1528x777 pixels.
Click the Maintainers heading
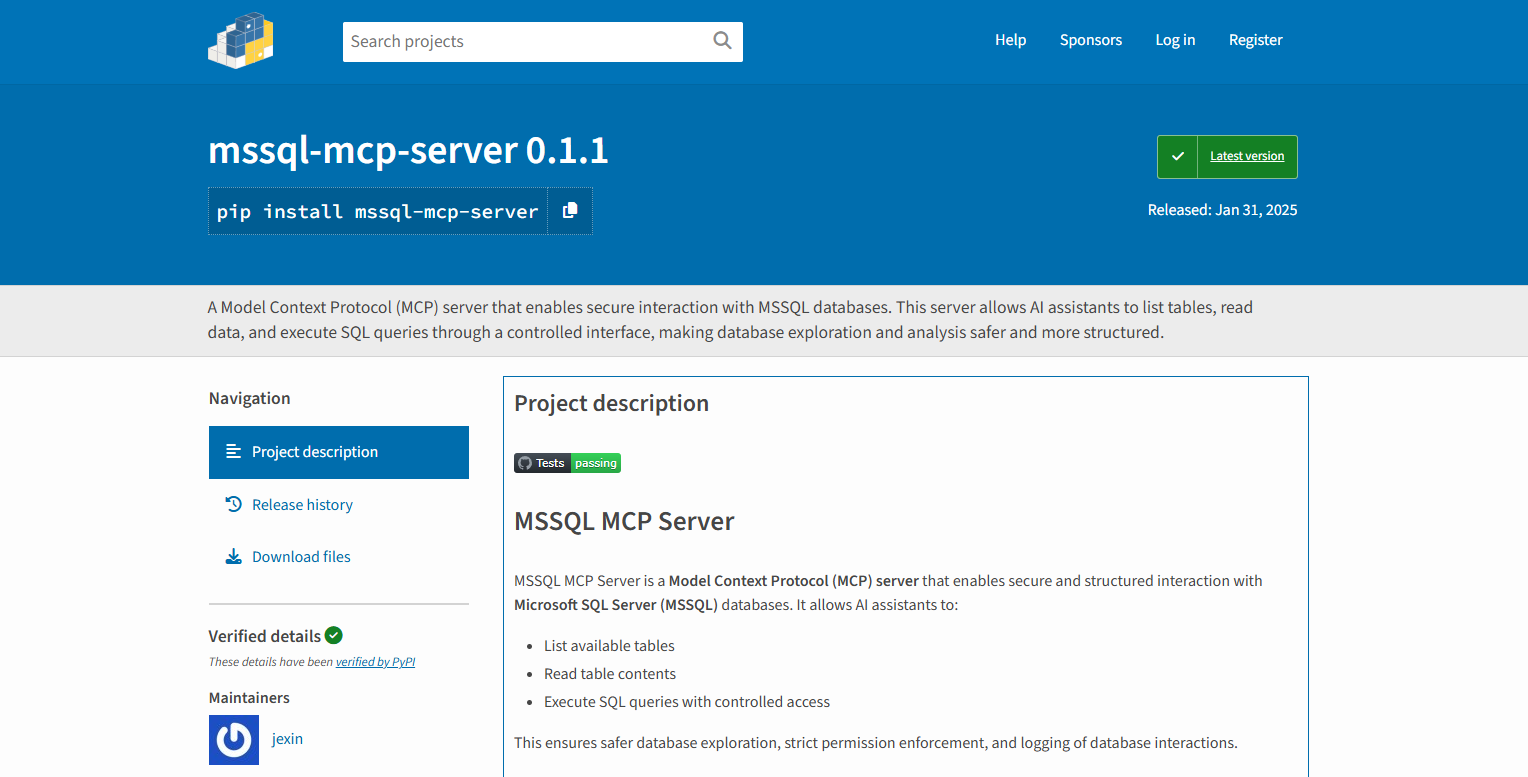point(249,698)
